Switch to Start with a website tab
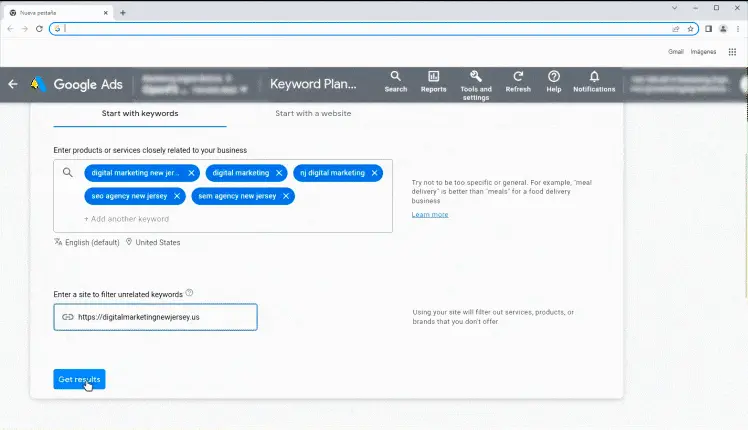The image size is (748, 430). point(313,114)
